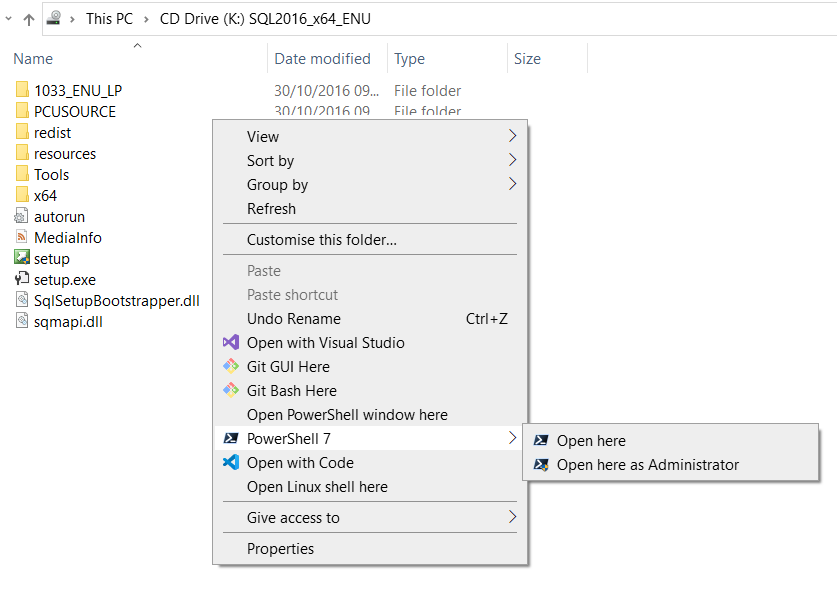Click the MediaInfo file icon
This screenshot has height=592, width=837.
[x=23, y=237]
